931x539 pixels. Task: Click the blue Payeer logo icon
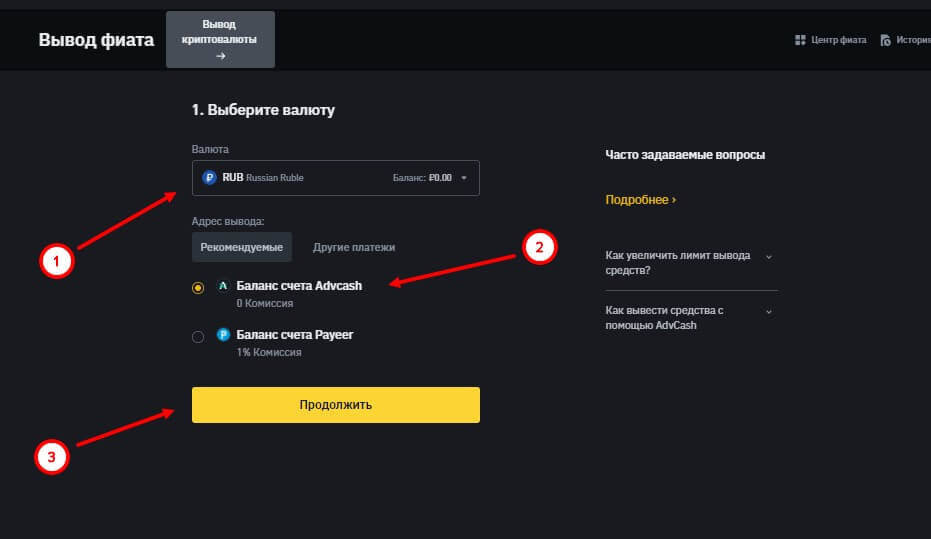(223, 335)
